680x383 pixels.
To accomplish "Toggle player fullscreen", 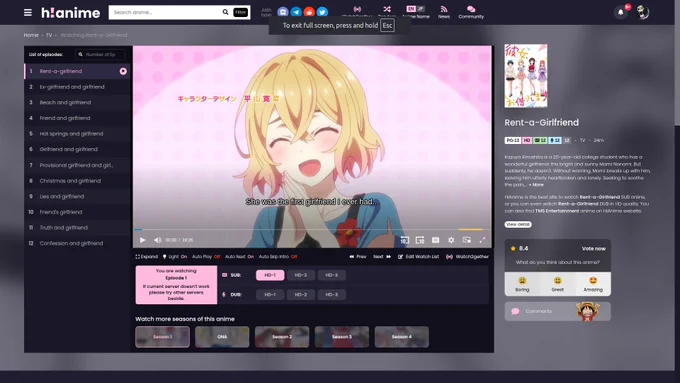I will tap(482, 240).
